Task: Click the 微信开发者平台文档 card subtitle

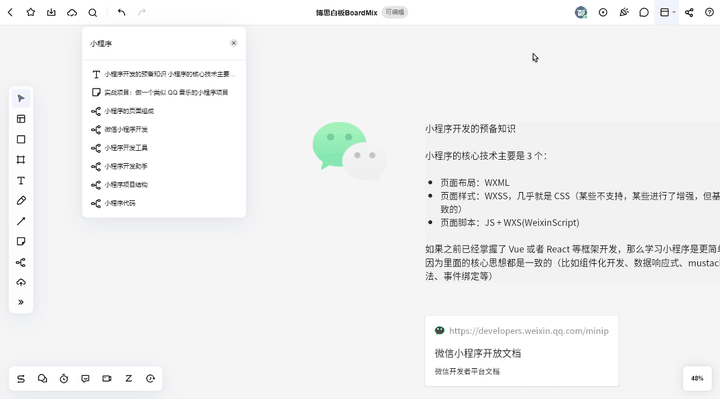Action: [x=467, y=371]
